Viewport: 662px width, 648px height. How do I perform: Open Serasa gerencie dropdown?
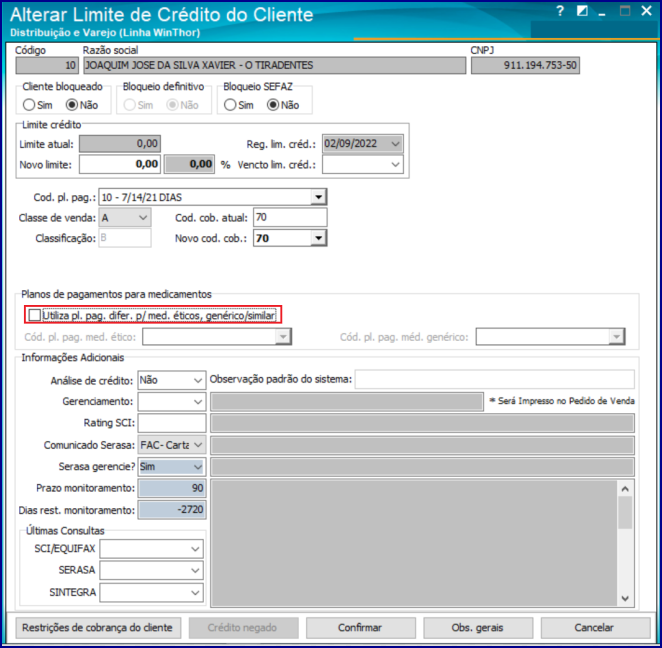pos(198,466)
